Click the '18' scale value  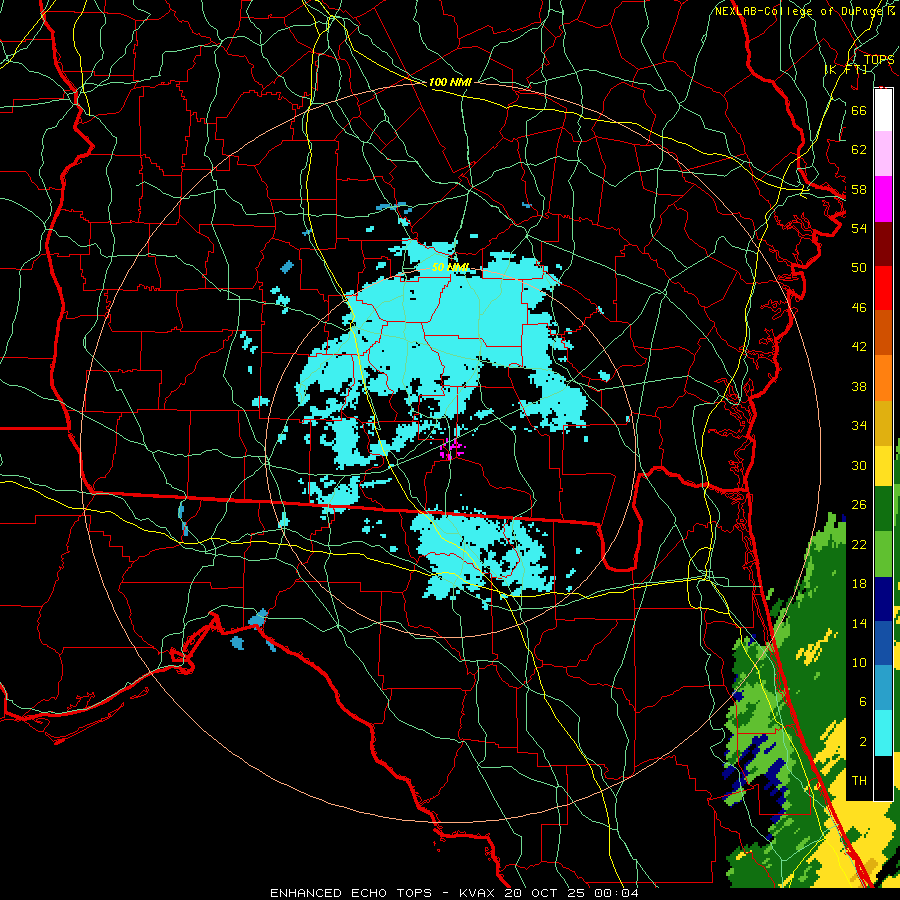point(859,584)
